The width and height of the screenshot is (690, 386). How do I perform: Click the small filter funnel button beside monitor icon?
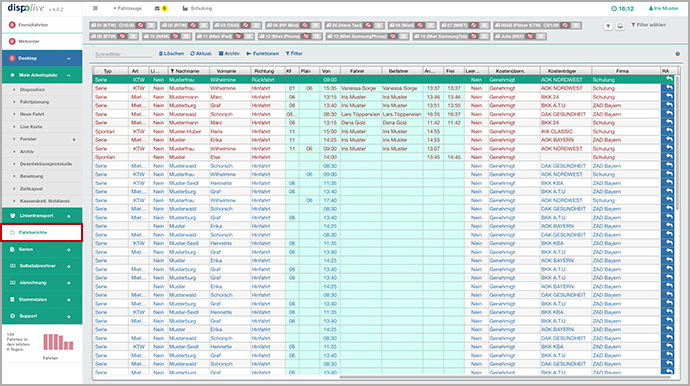608,26
